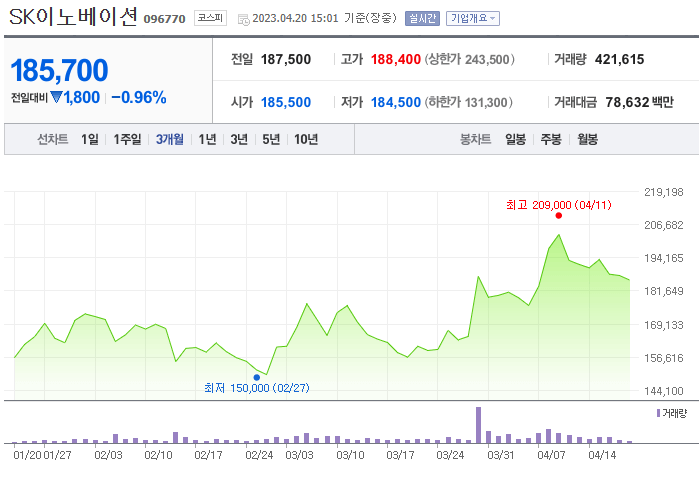Click the 최고 209,000 (04/11) label
The width and height of the screenshot is (699, 477).
tap(559, 205)
